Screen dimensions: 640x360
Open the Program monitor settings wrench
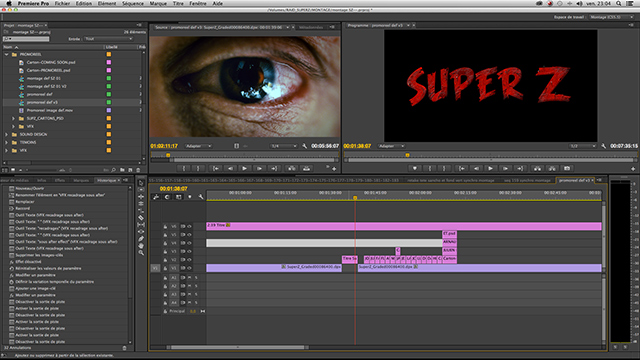(x=604, y=146)
